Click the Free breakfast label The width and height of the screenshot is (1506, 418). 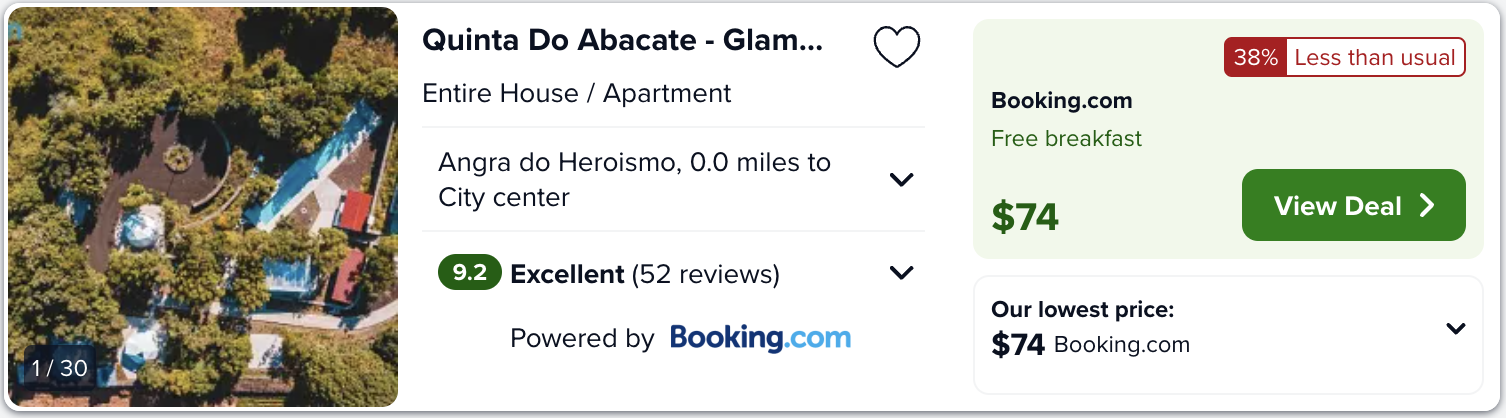tap(1066, 138)
